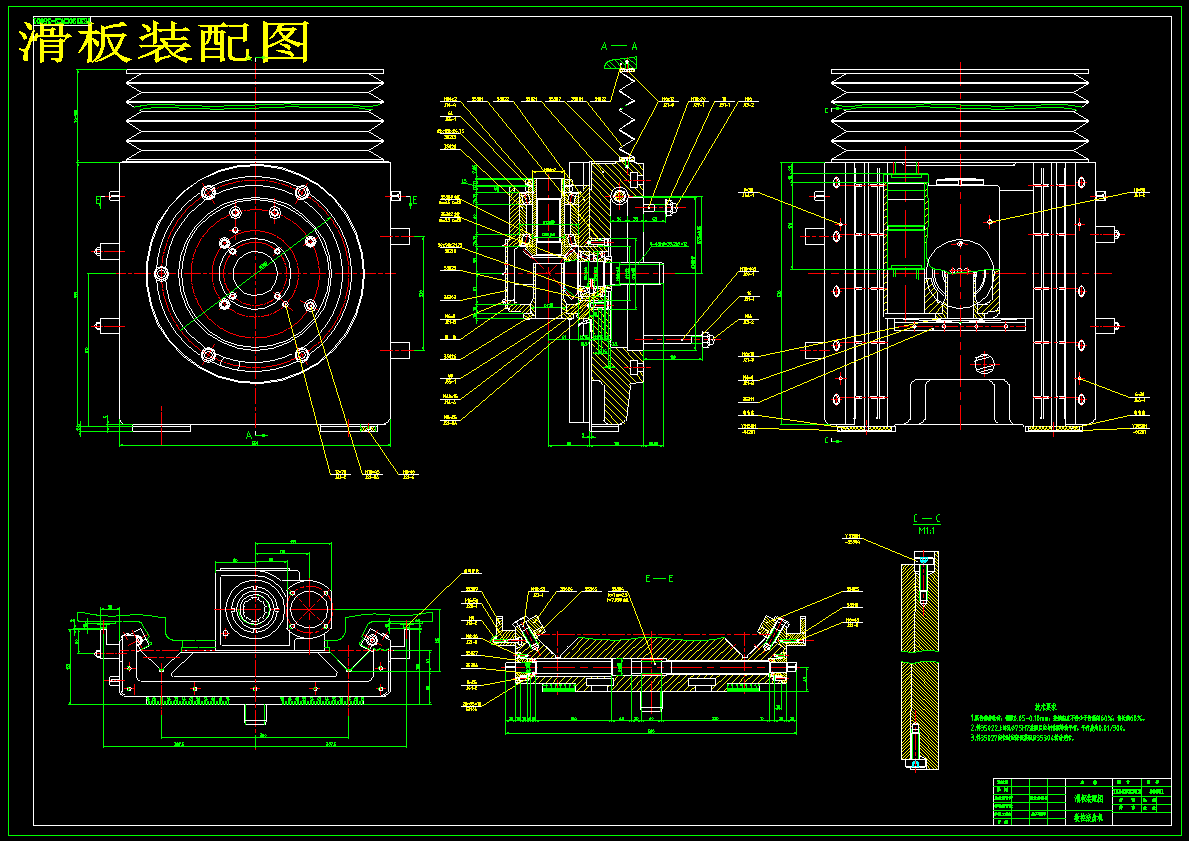Click the M1:1 scale text under C—C

(x=927, y=531)
